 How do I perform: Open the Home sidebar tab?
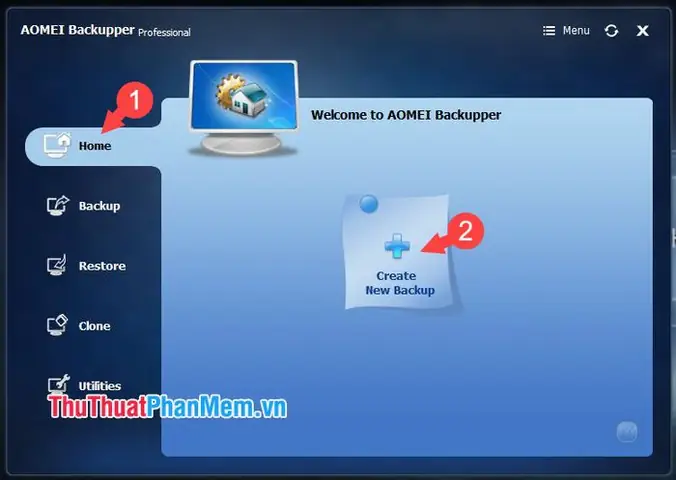coord(93,146)
